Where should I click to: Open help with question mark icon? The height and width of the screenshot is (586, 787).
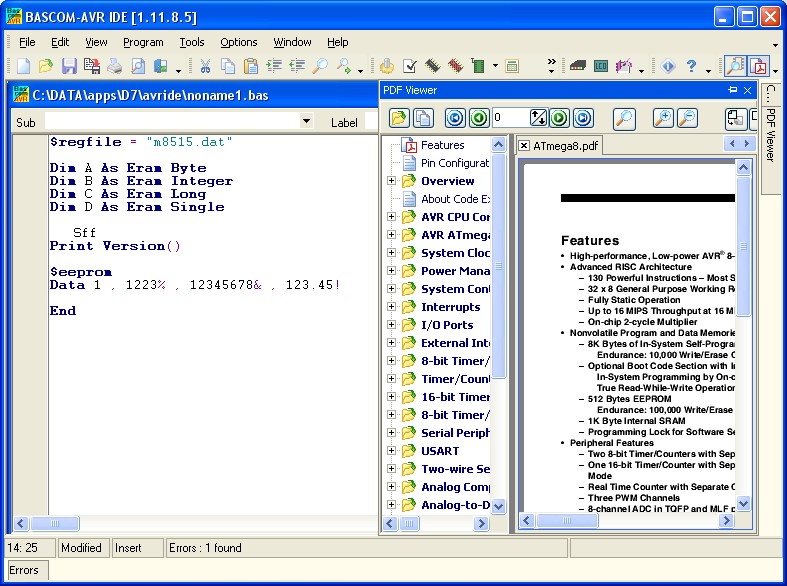692,66
